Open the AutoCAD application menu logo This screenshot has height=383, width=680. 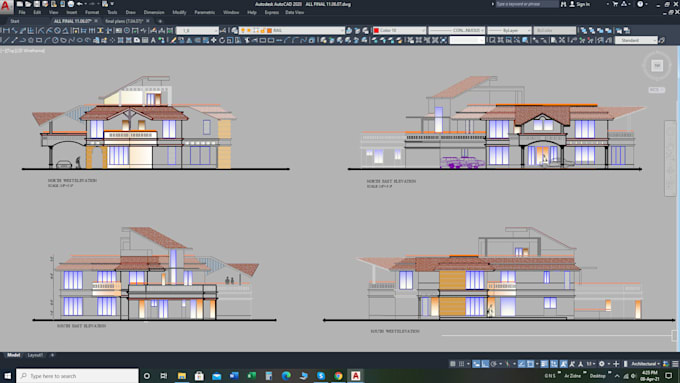pos(6,6)
